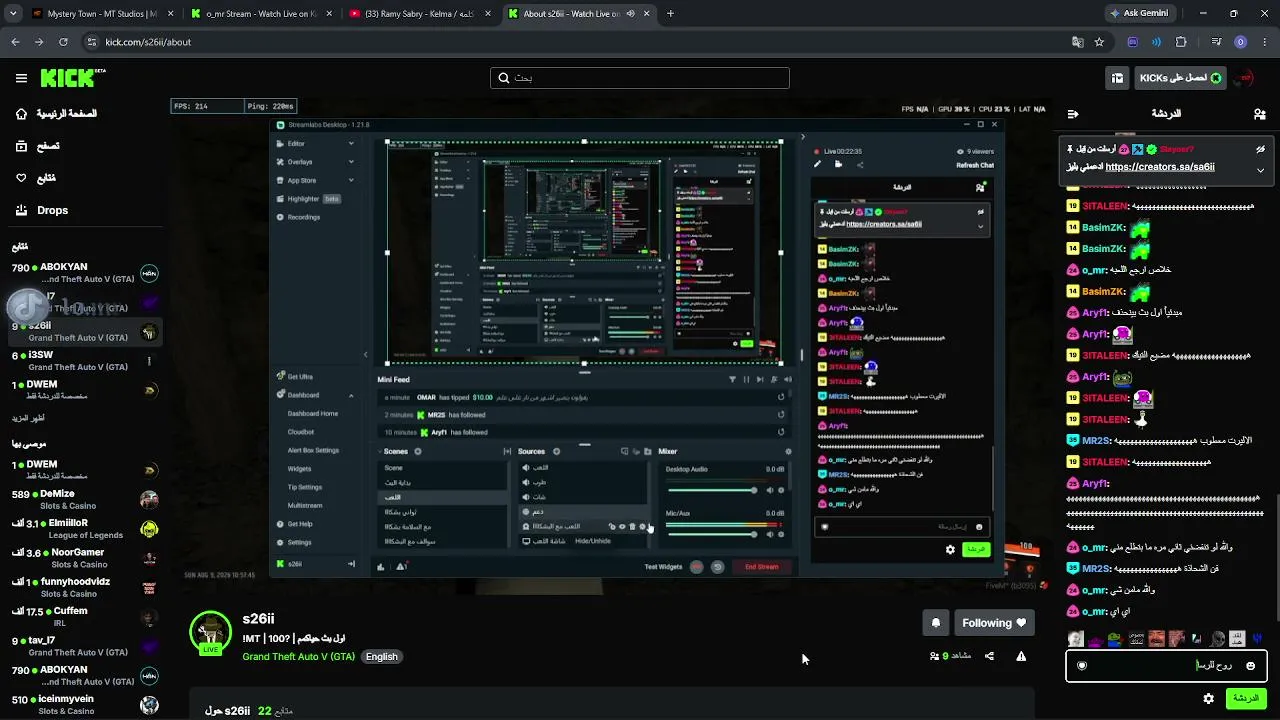
Task: Add a source with the plus icon in Streamlabs
Action: point(556,452)
